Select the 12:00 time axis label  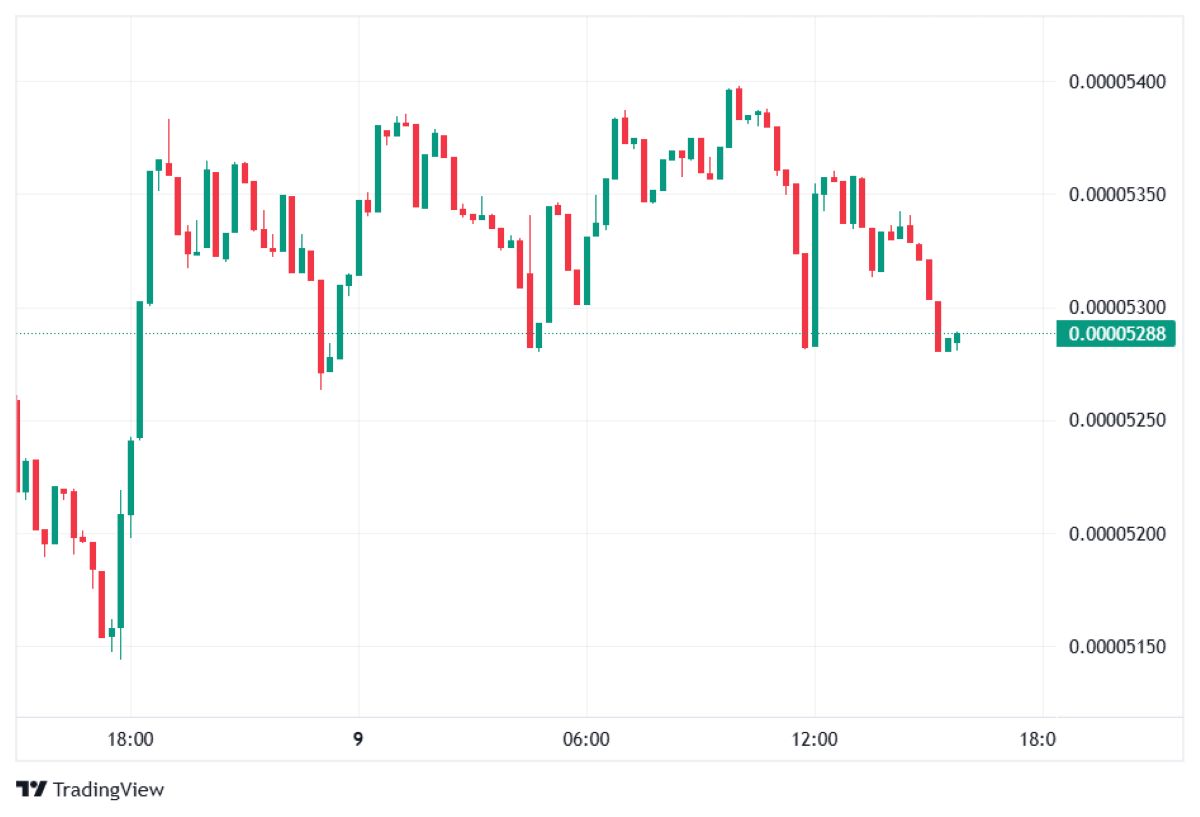point(814,740)
